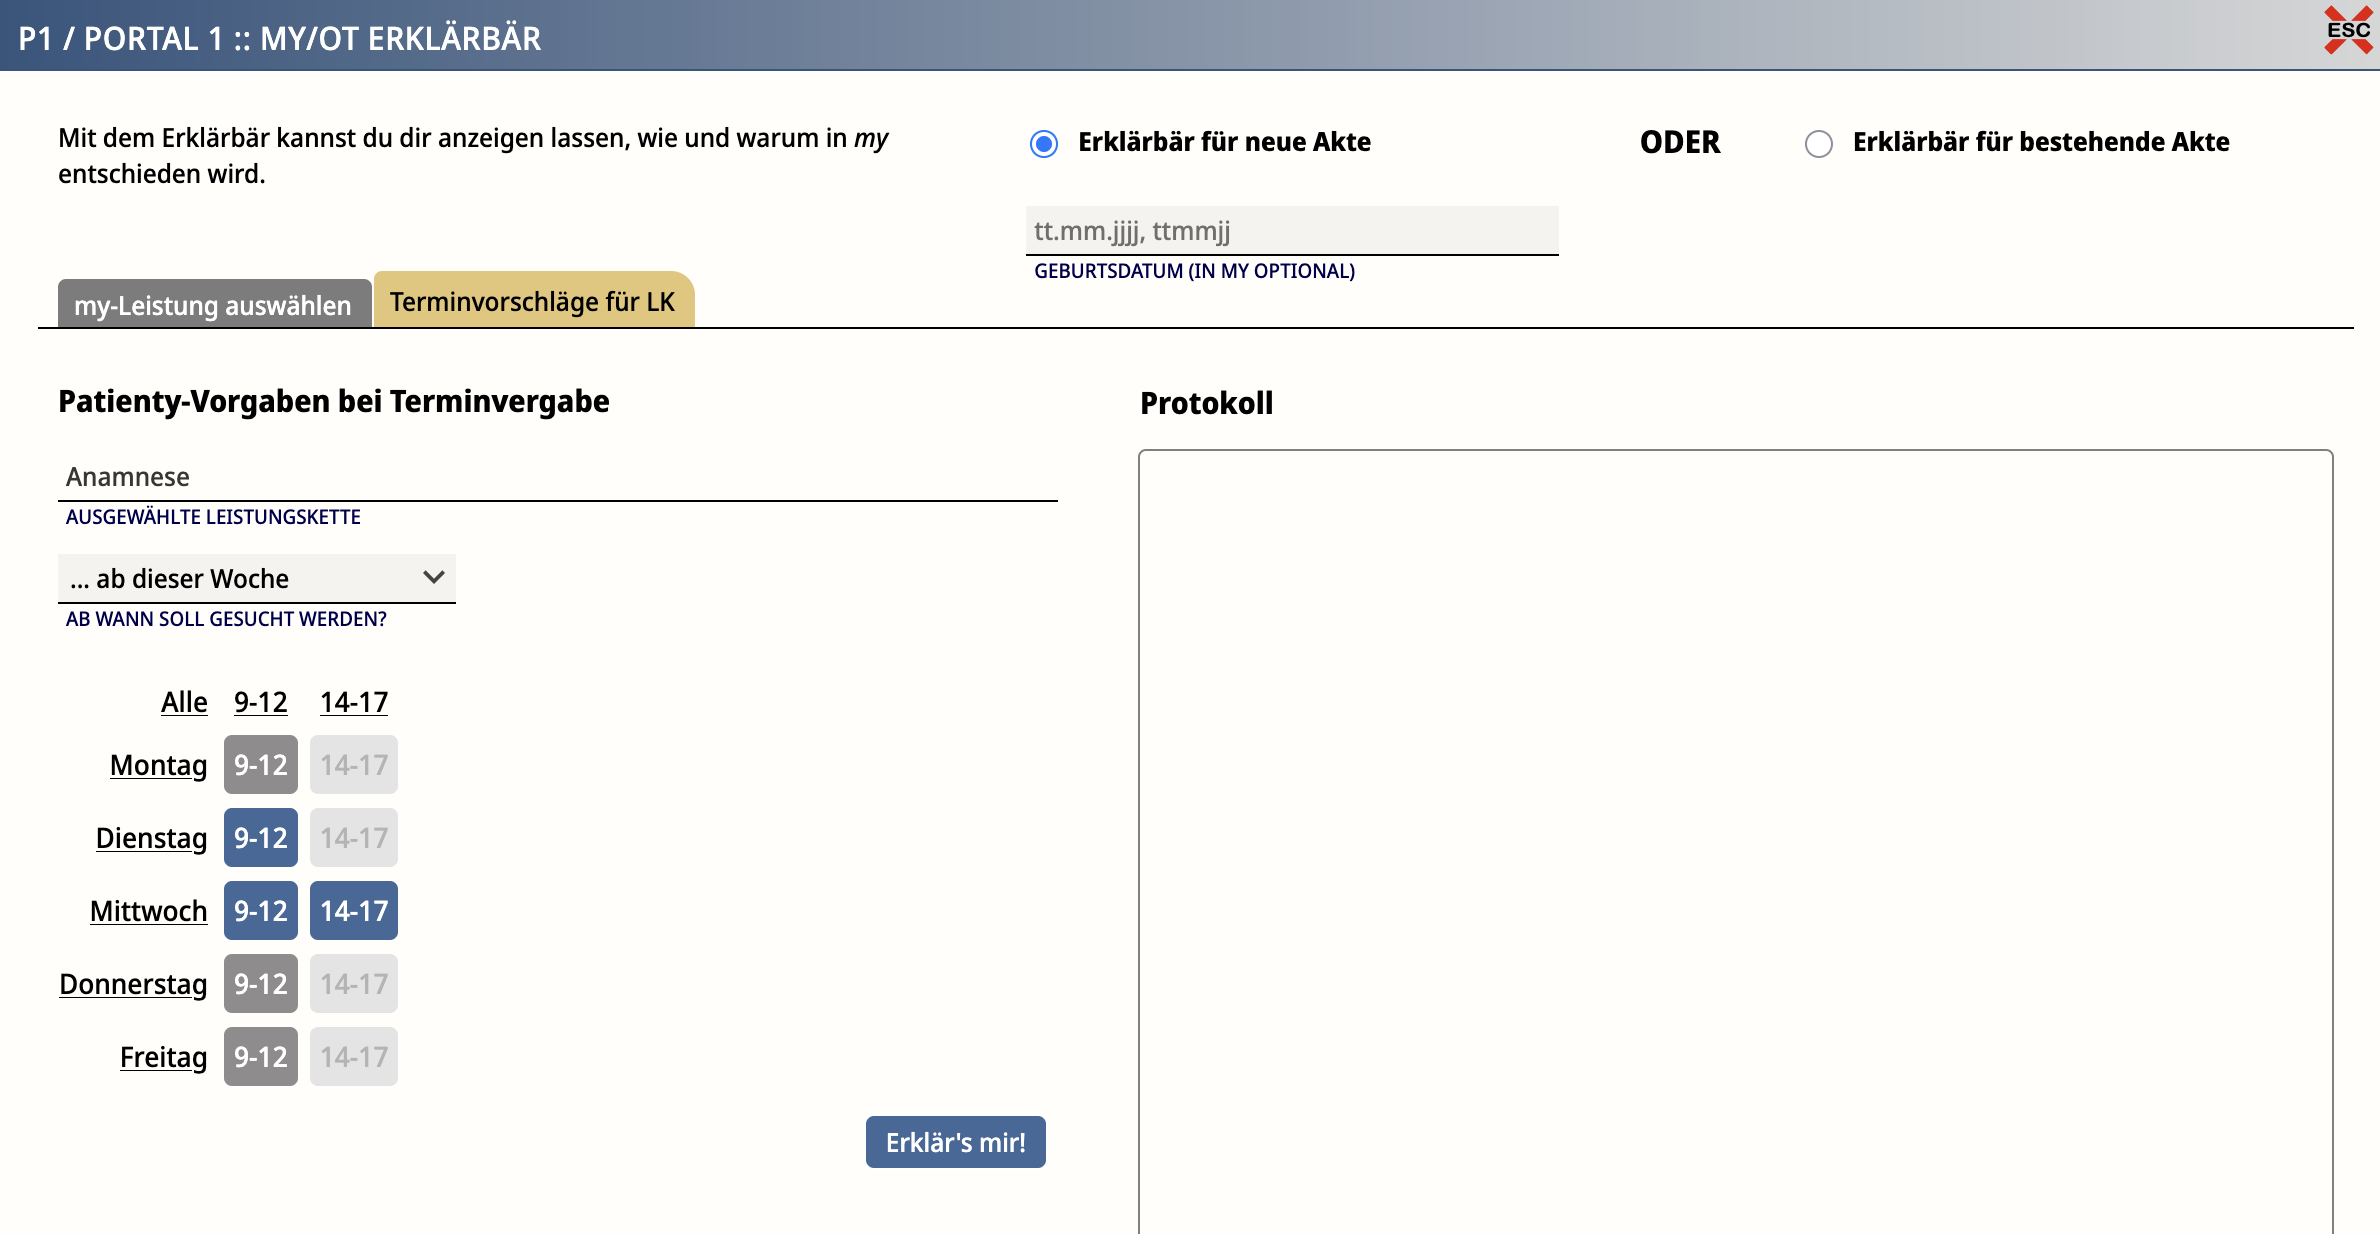Select 'Erklärbär für bestehende Akte' radio option
The image size is (2380, 1234).
(1818, 144)
